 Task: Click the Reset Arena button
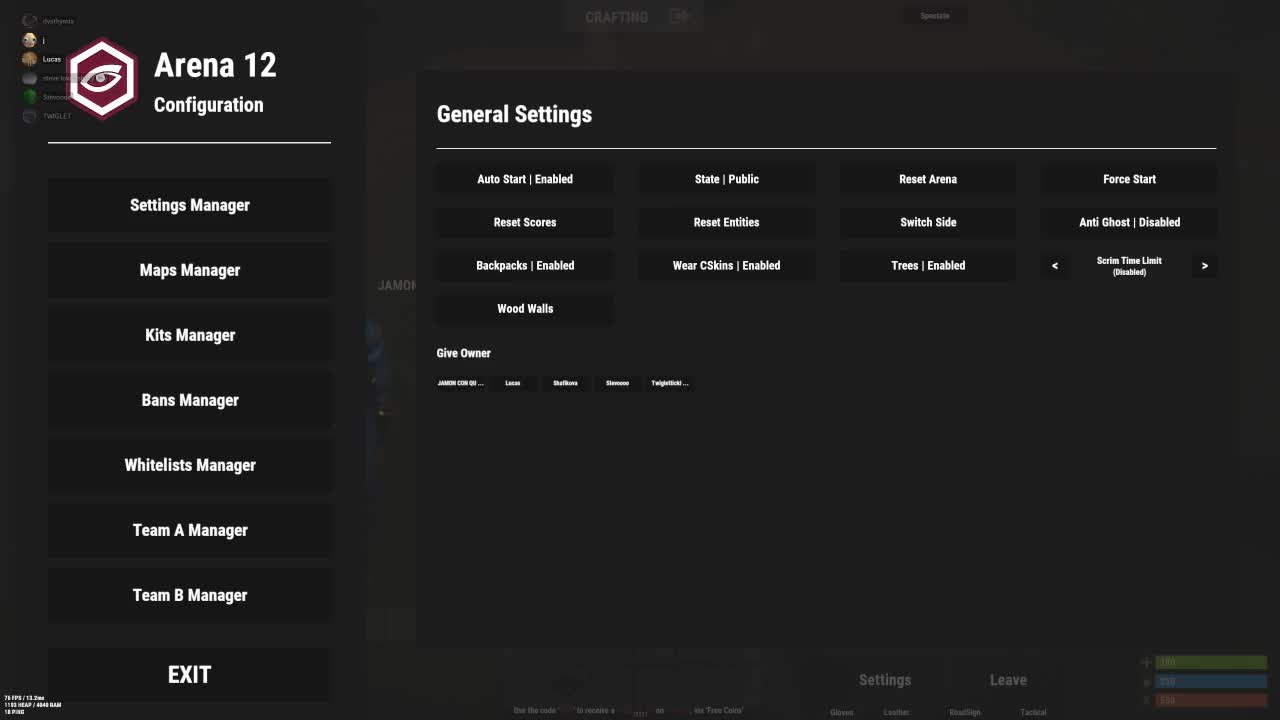point(928,179)
